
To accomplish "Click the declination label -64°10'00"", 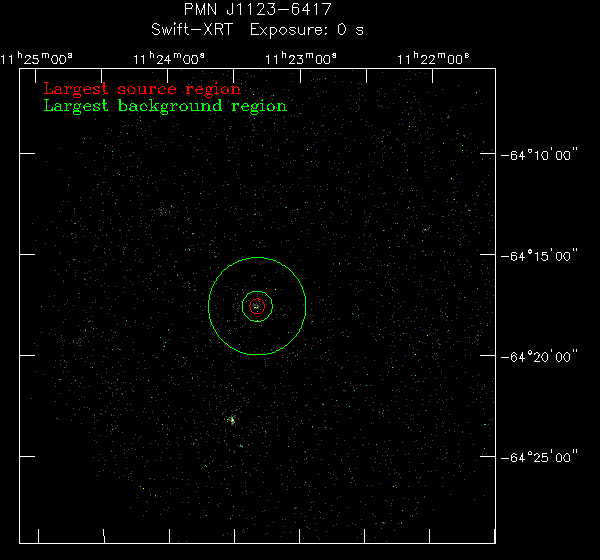I will coord(539,155).
